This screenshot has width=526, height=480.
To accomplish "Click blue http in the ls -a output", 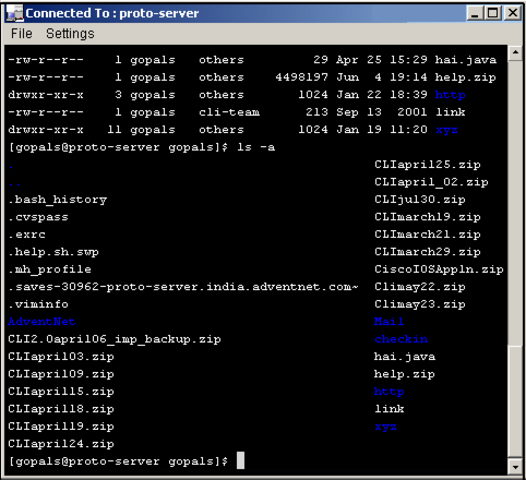I will [x=389, y=392].
